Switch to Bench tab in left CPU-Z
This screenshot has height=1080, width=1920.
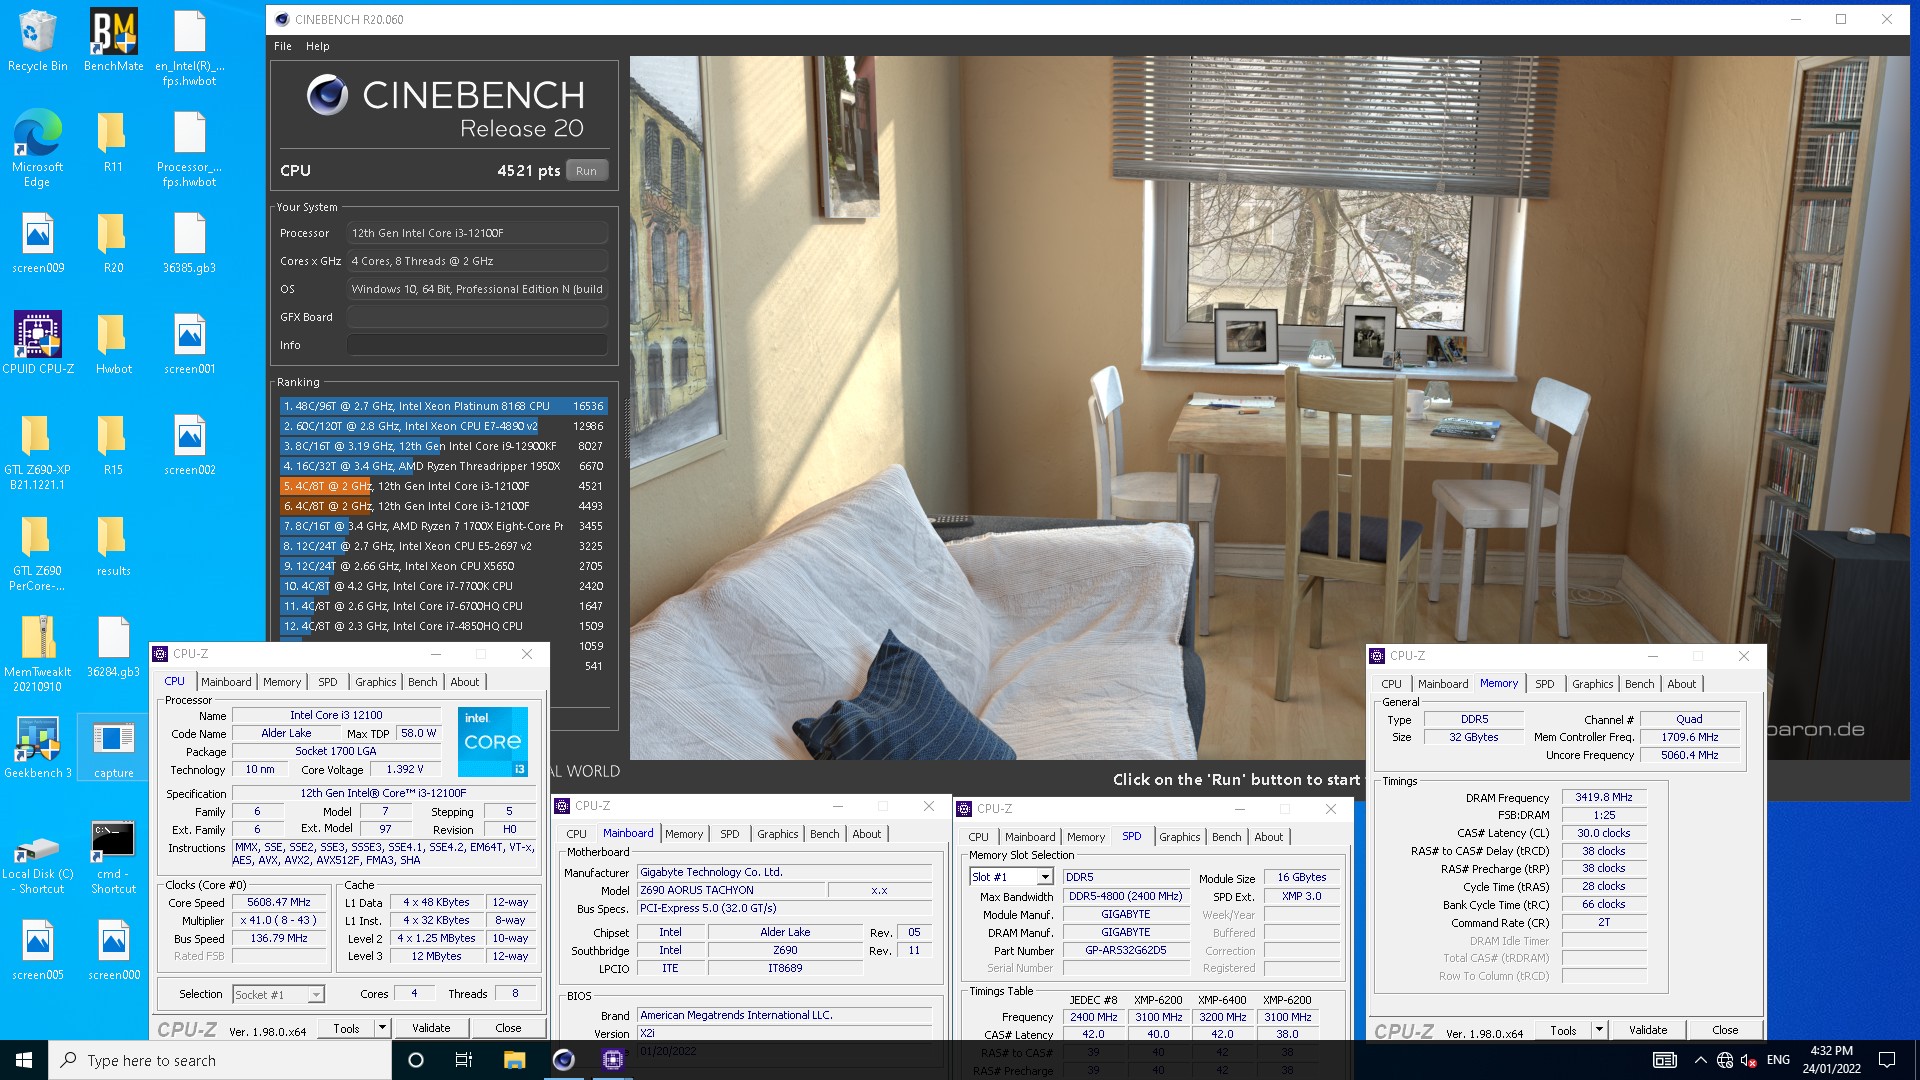point(422,682)
